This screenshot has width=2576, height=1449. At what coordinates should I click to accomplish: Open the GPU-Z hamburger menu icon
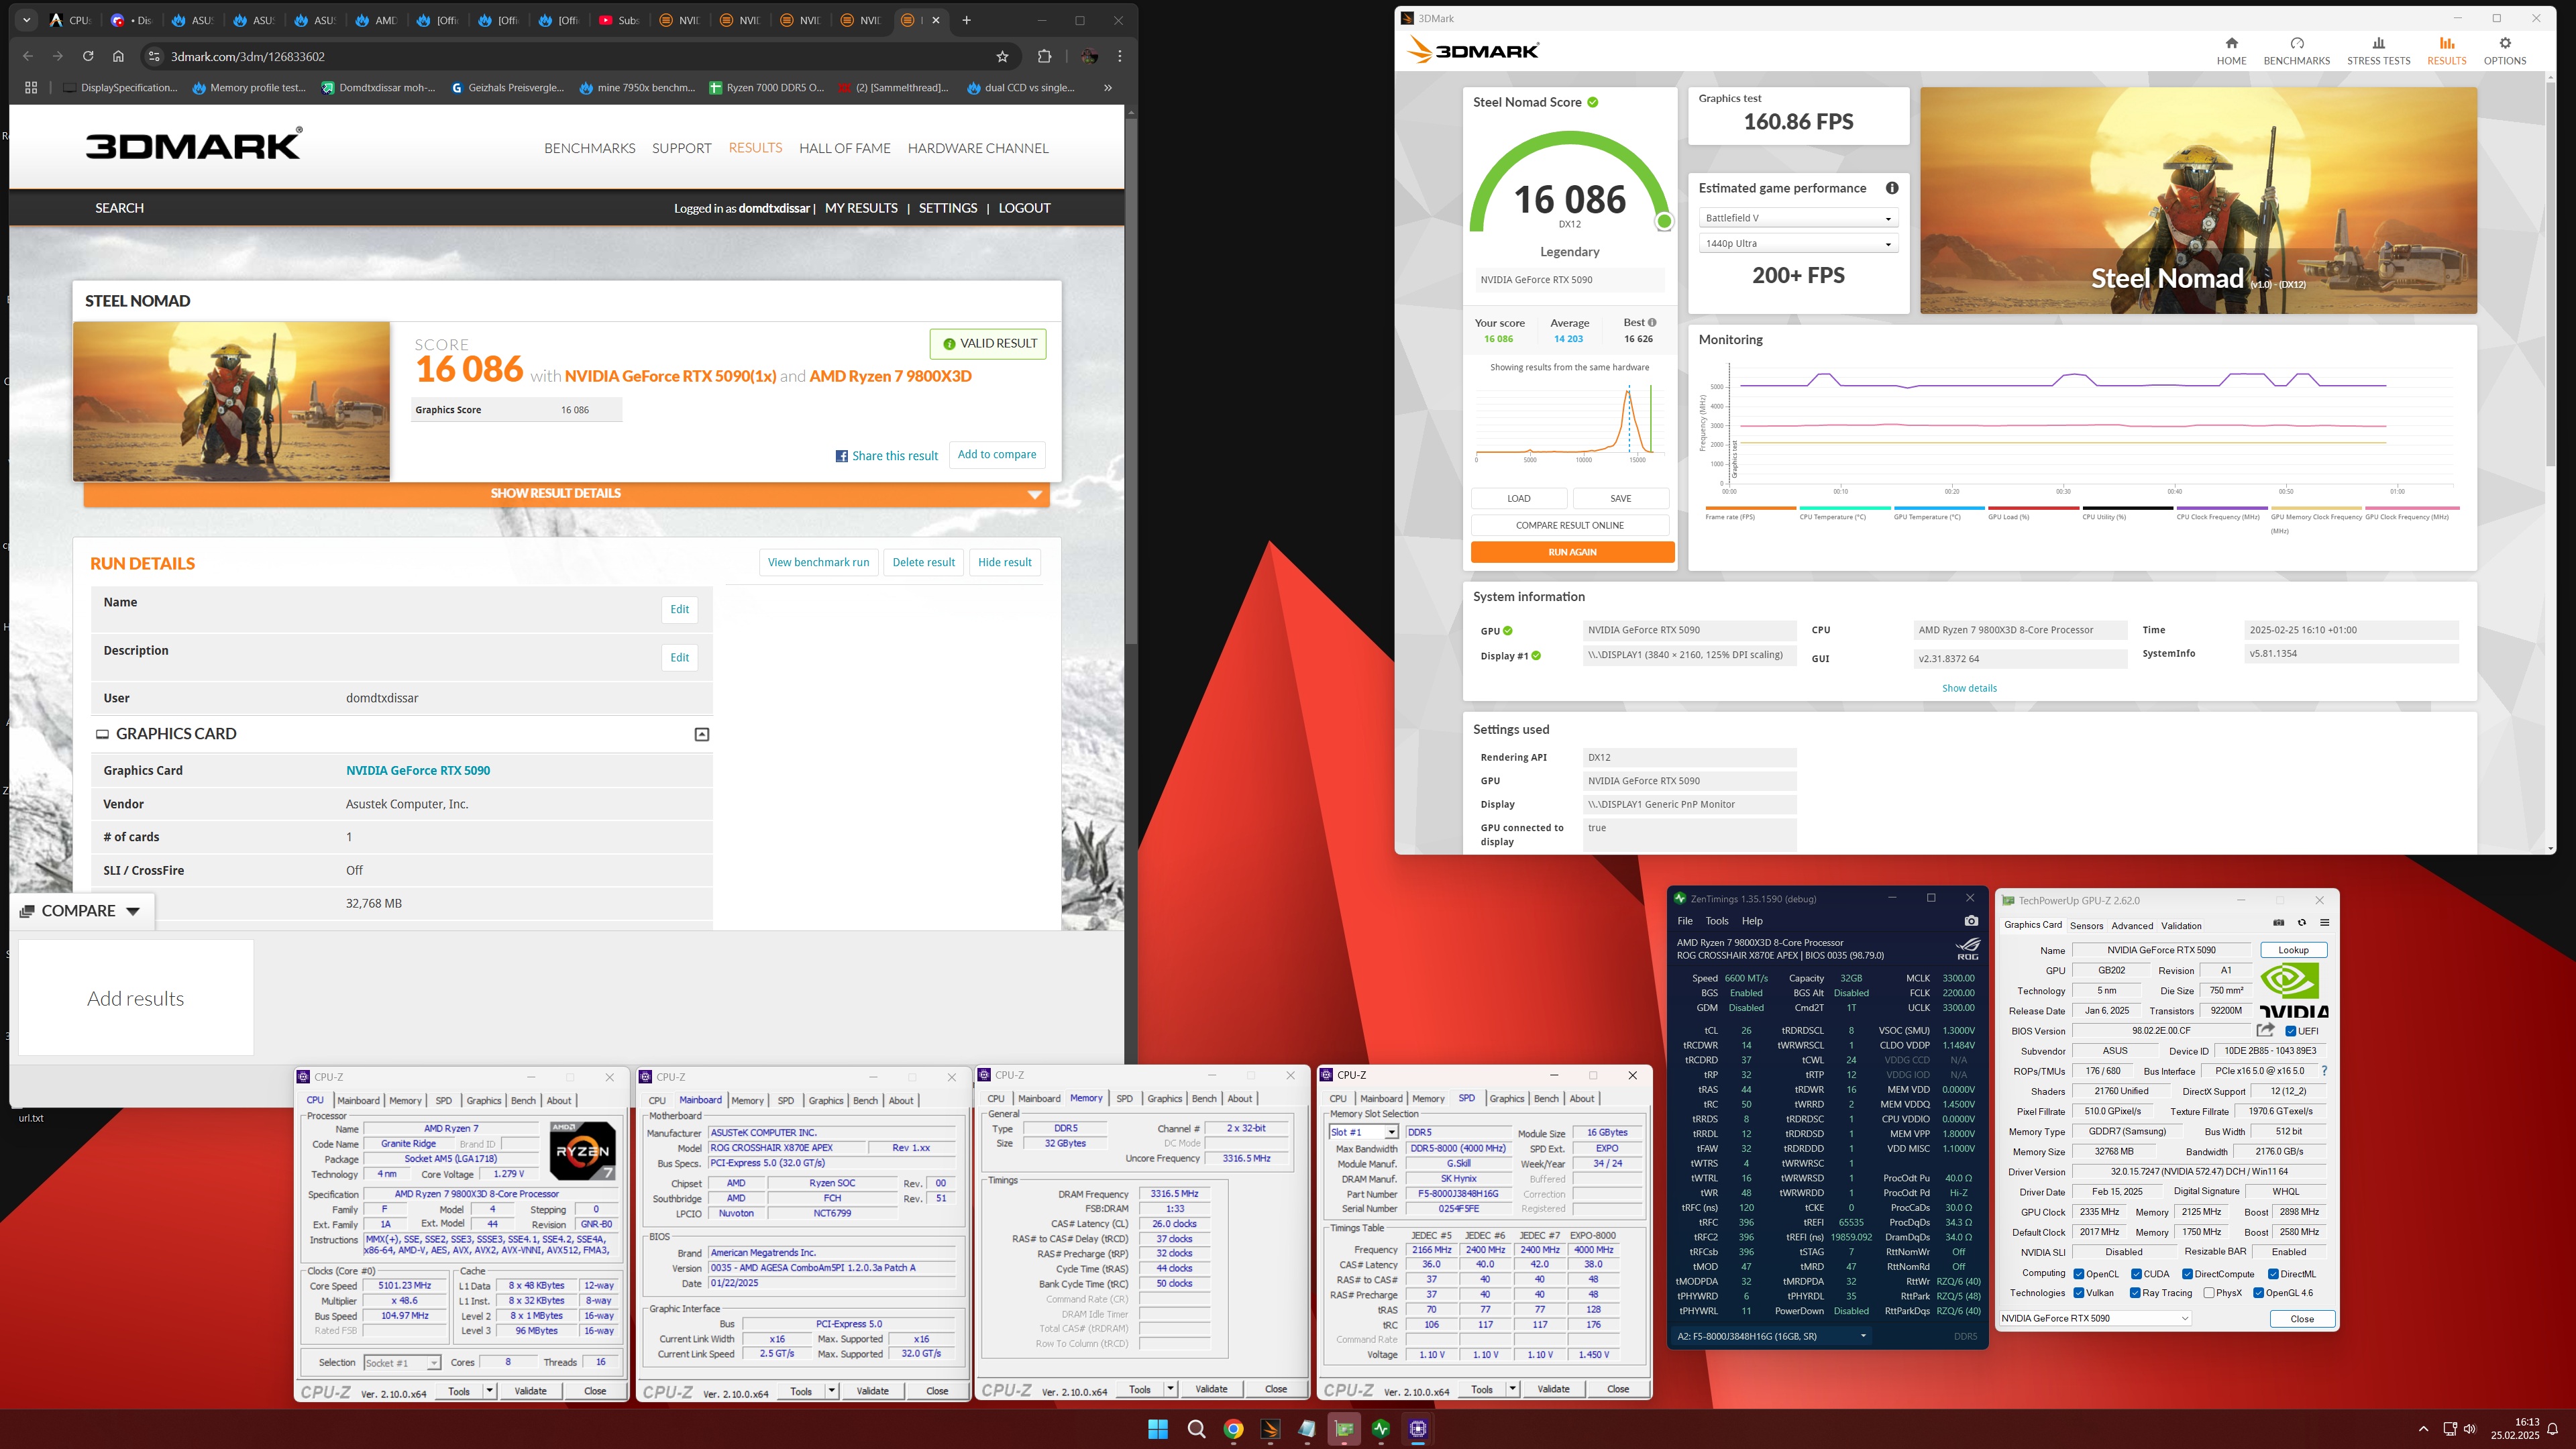2325,923
